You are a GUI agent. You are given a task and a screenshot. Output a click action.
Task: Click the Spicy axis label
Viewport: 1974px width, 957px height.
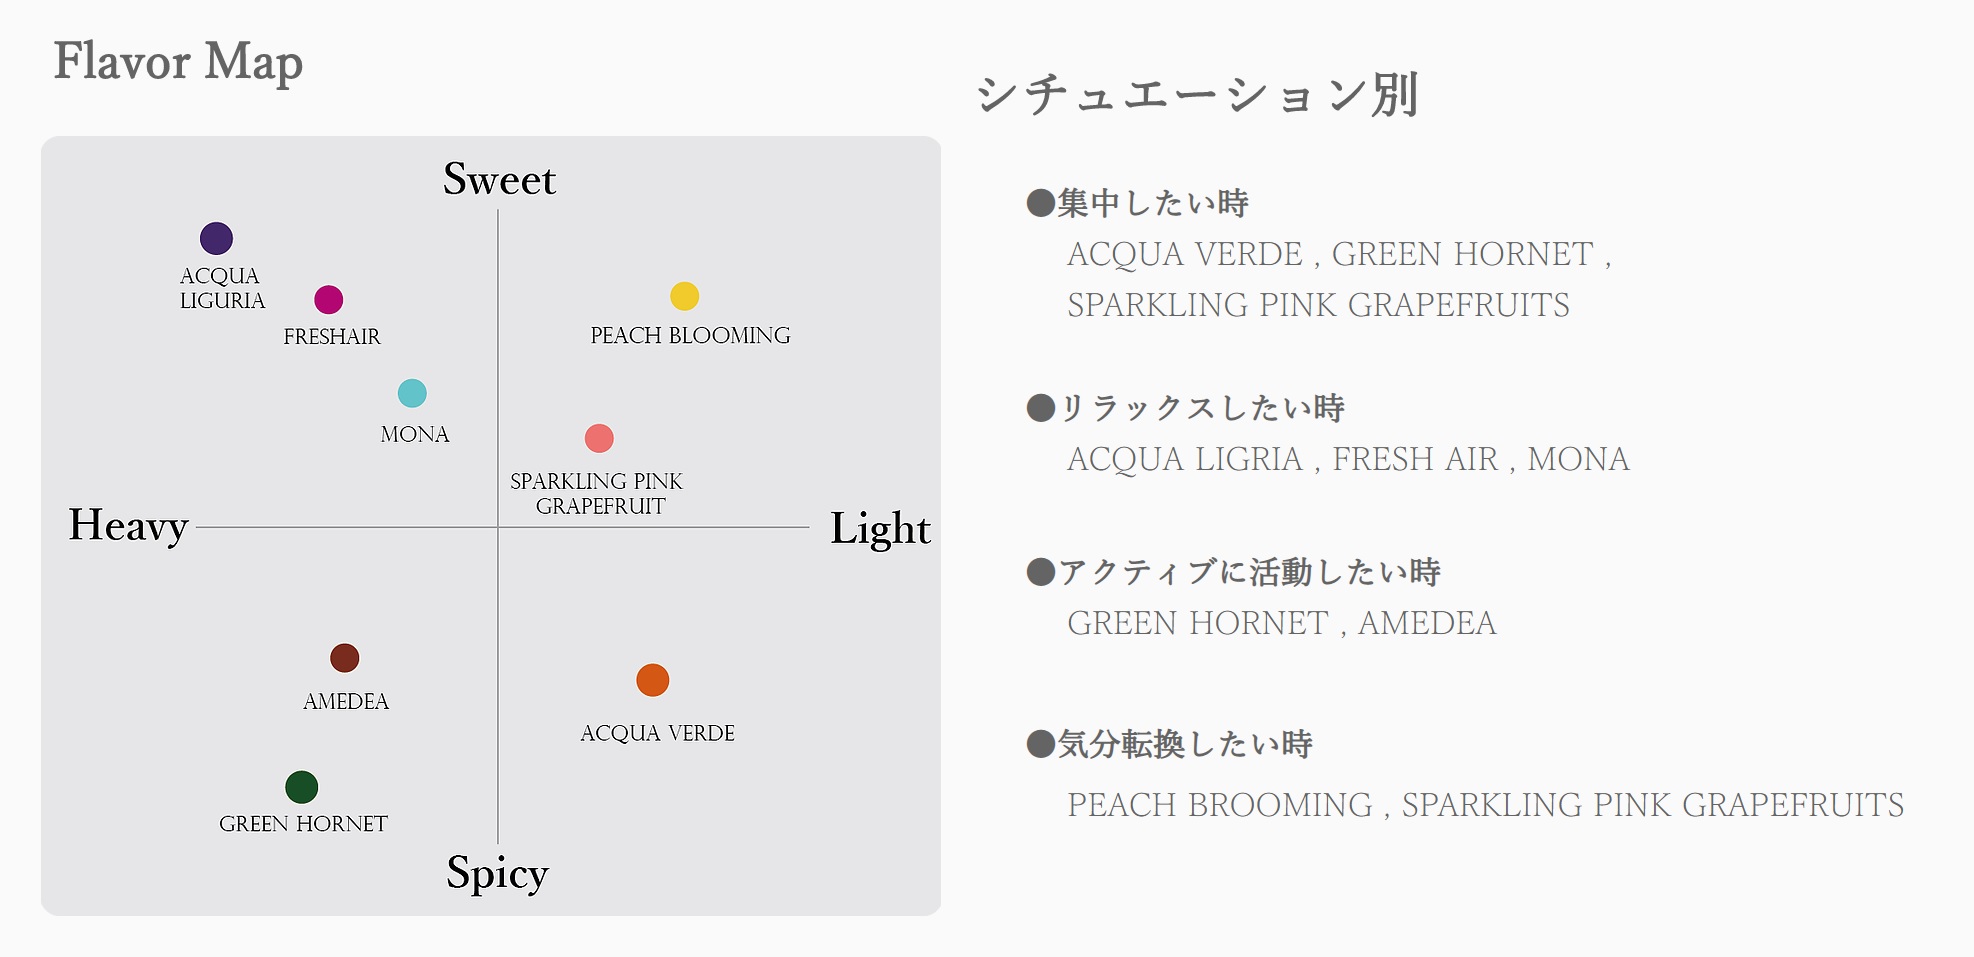click(x=497, y=874)
